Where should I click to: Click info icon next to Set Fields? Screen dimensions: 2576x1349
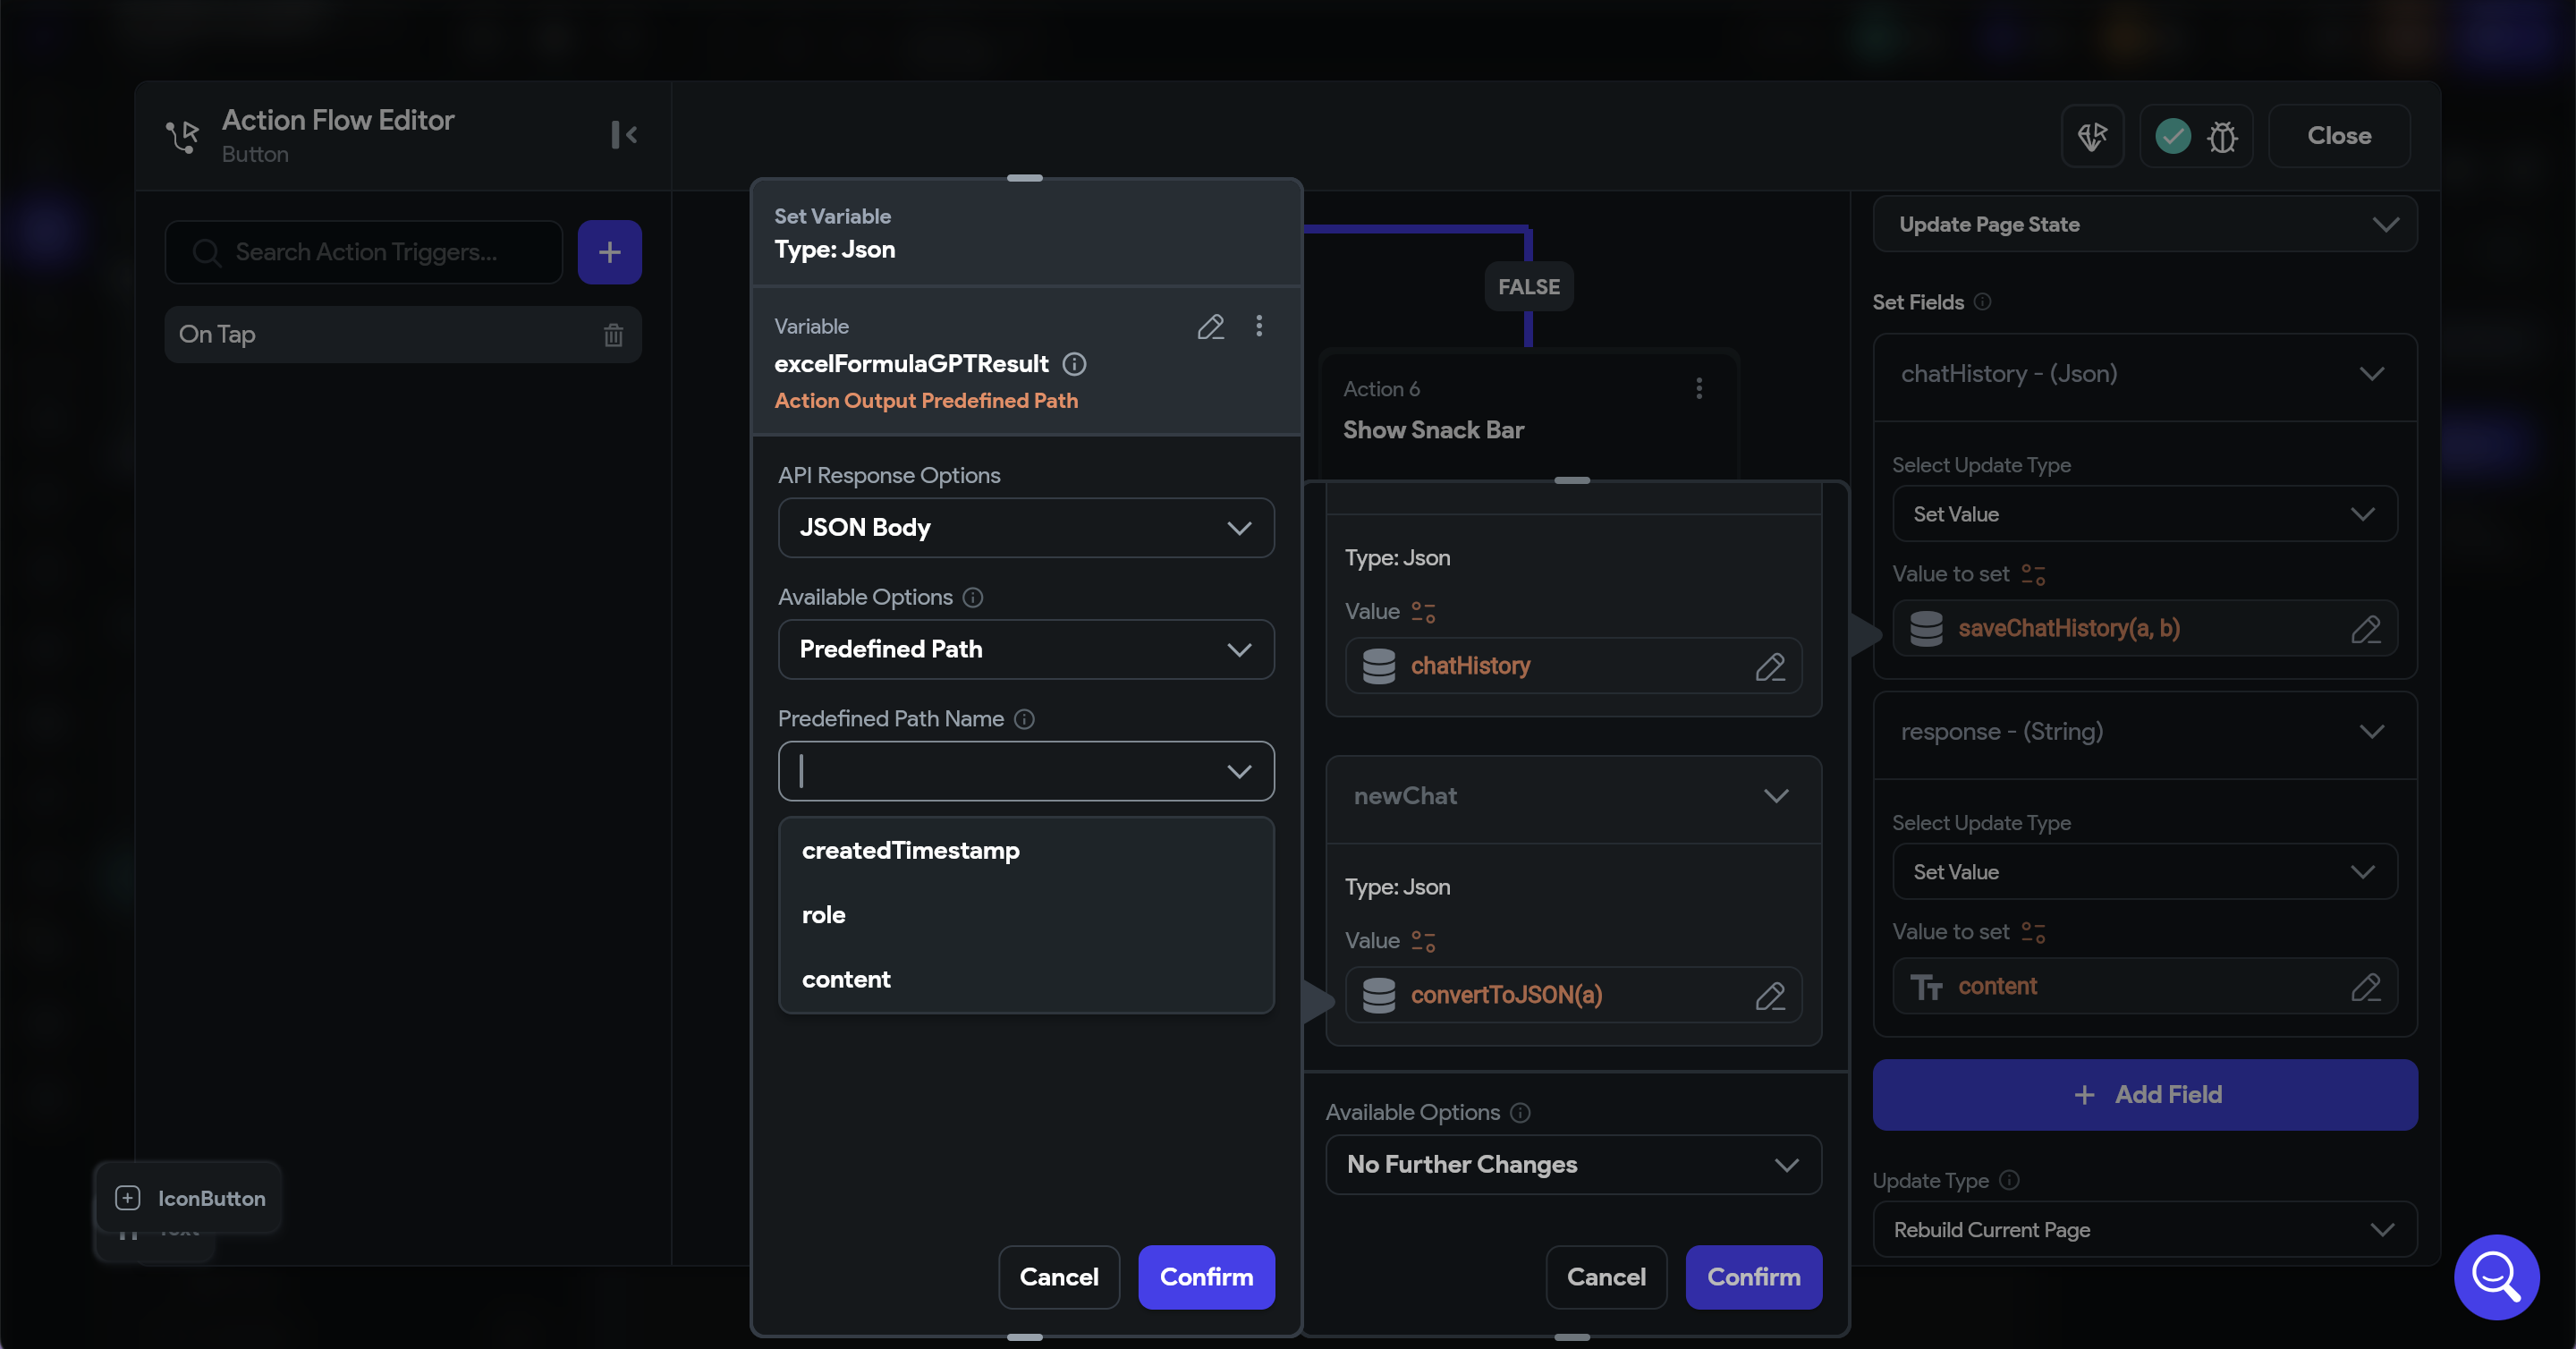1982,302
